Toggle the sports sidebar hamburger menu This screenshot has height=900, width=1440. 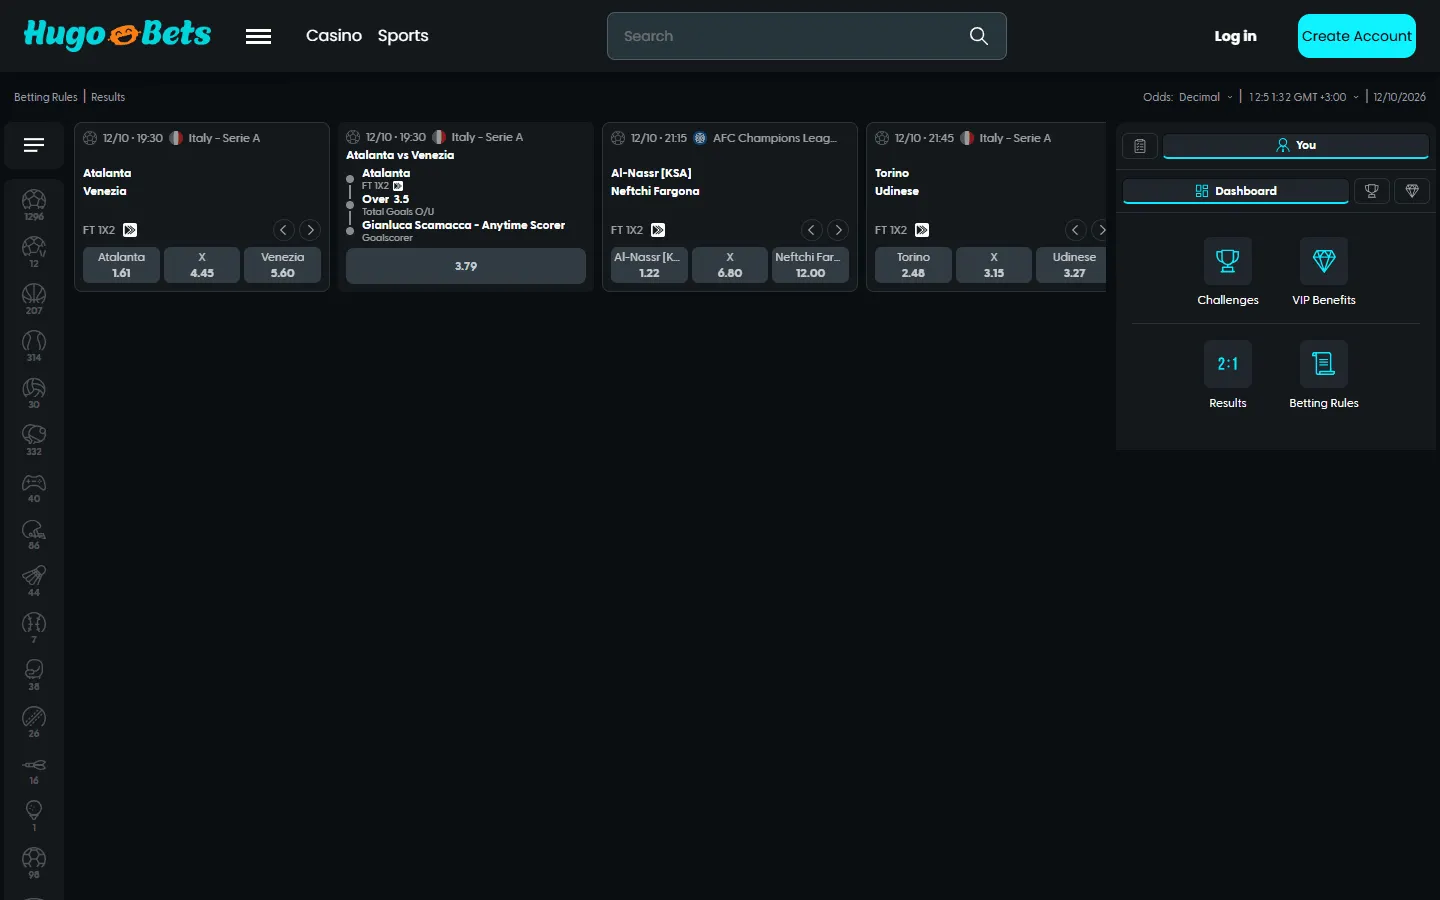tap(34, 145)
